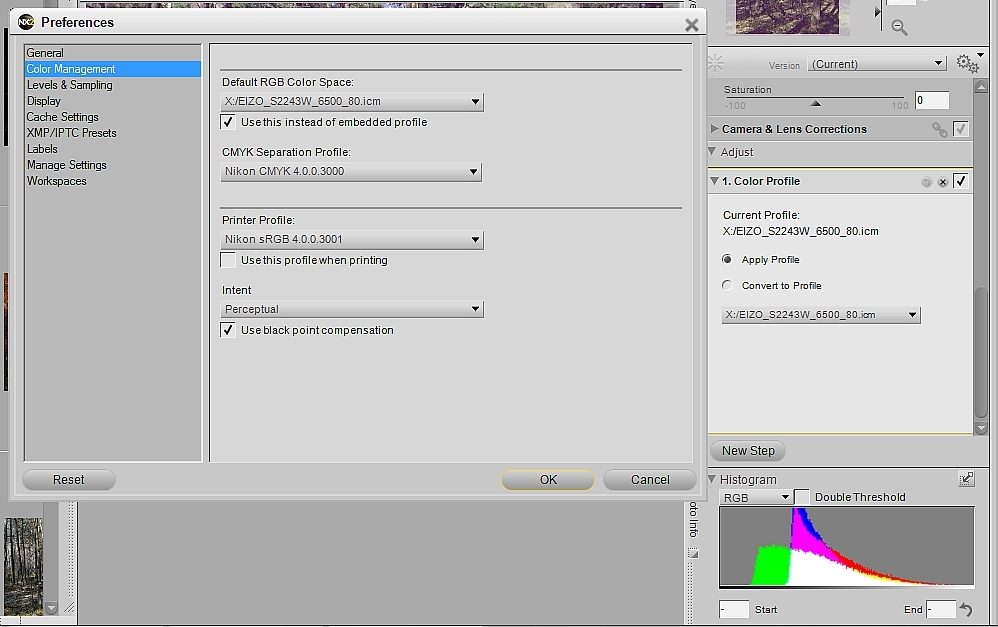Screen dimensions: 998x627
Task: Click the Reset button
Action: pos(69,480)
